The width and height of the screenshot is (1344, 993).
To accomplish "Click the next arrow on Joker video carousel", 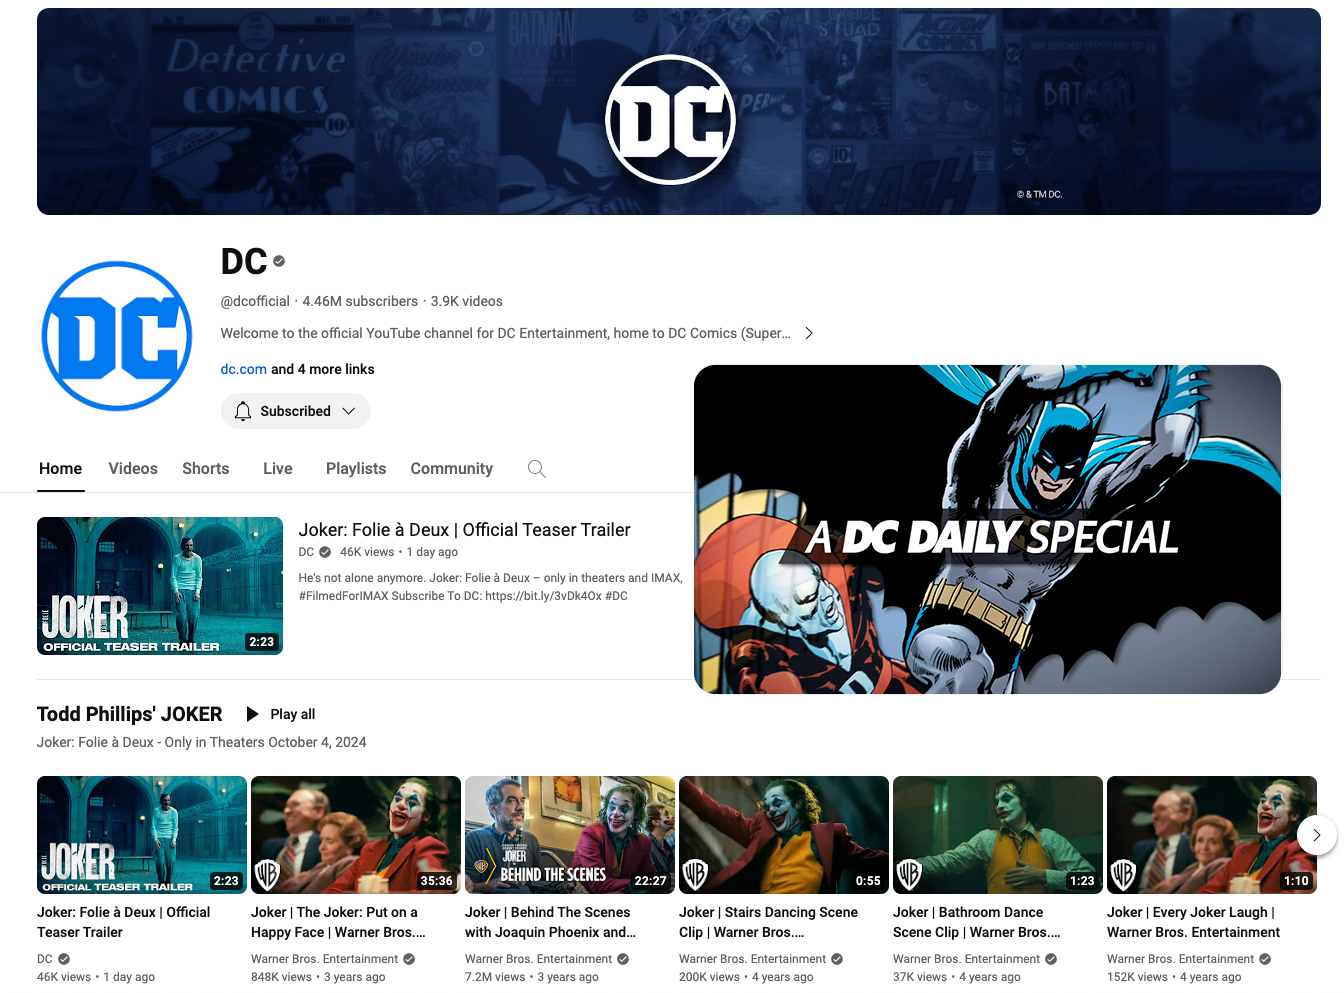I will coord(1317,835).
